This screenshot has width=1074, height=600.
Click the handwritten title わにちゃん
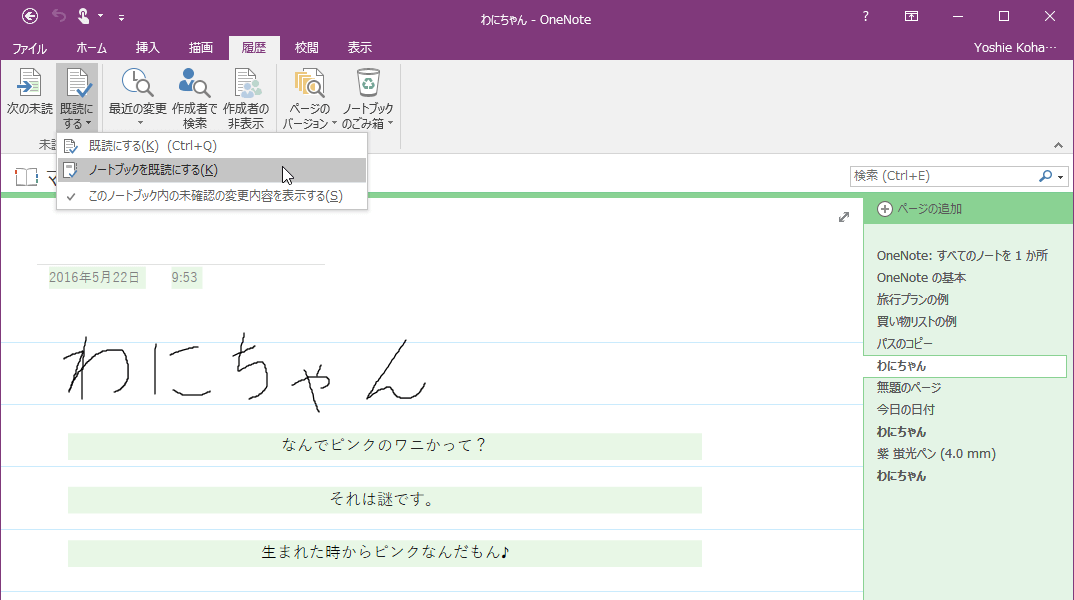245,372
